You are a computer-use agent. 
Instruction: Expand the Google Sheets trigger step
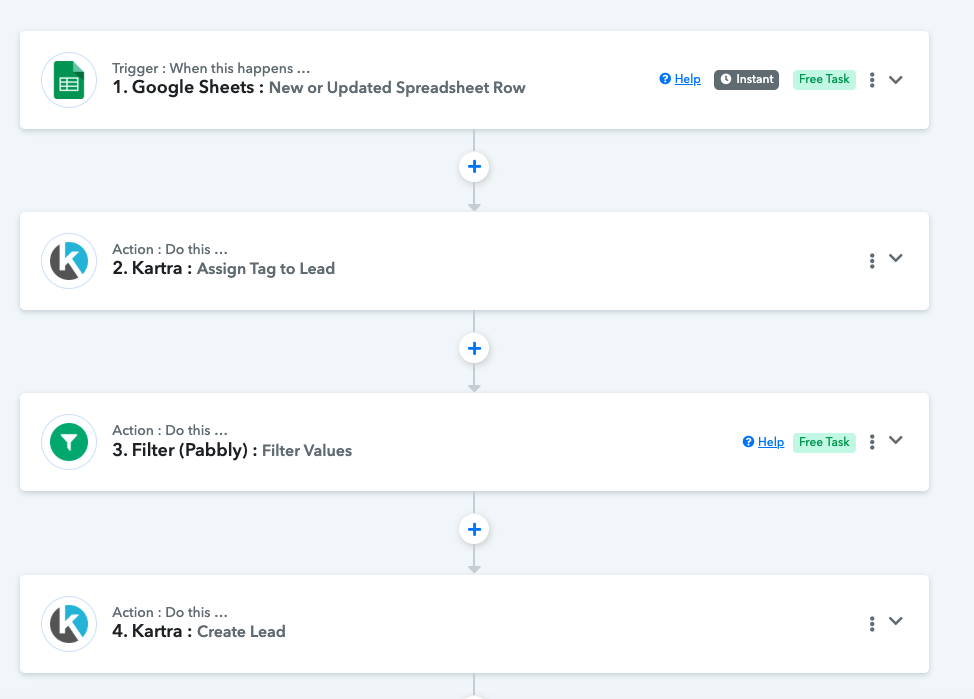click(x=896, y=80)
